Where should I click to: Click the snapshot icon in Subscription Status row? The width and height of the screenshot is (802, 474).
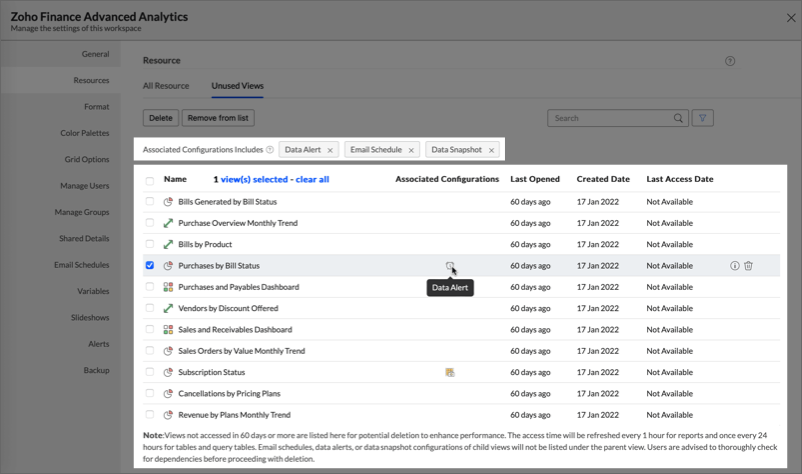(450, 372)
